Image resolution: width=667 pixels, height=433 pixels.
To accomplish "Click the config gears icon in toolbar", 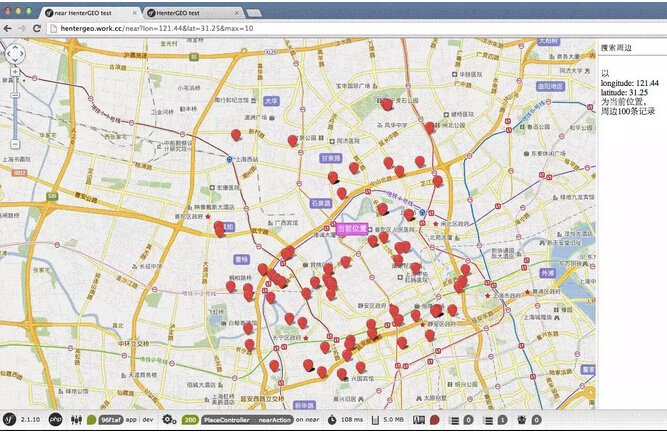I will [169, 420].
